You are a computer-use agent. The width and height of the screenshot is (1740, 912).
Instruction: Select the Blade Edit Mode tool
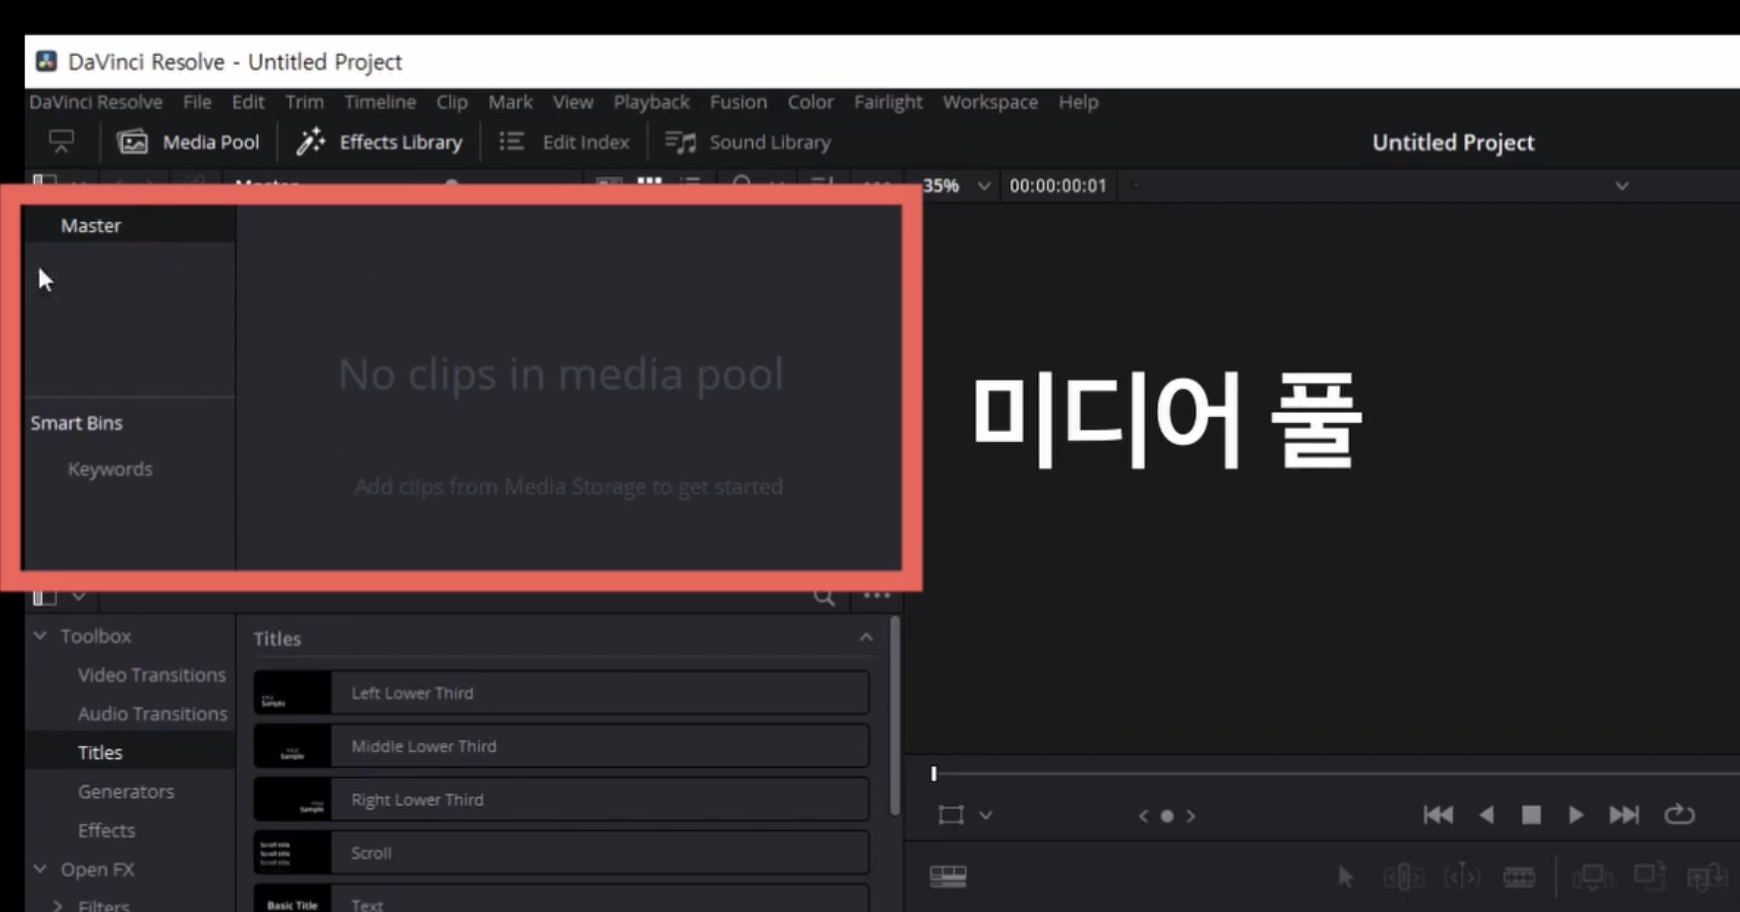[x=1519, y=877]
